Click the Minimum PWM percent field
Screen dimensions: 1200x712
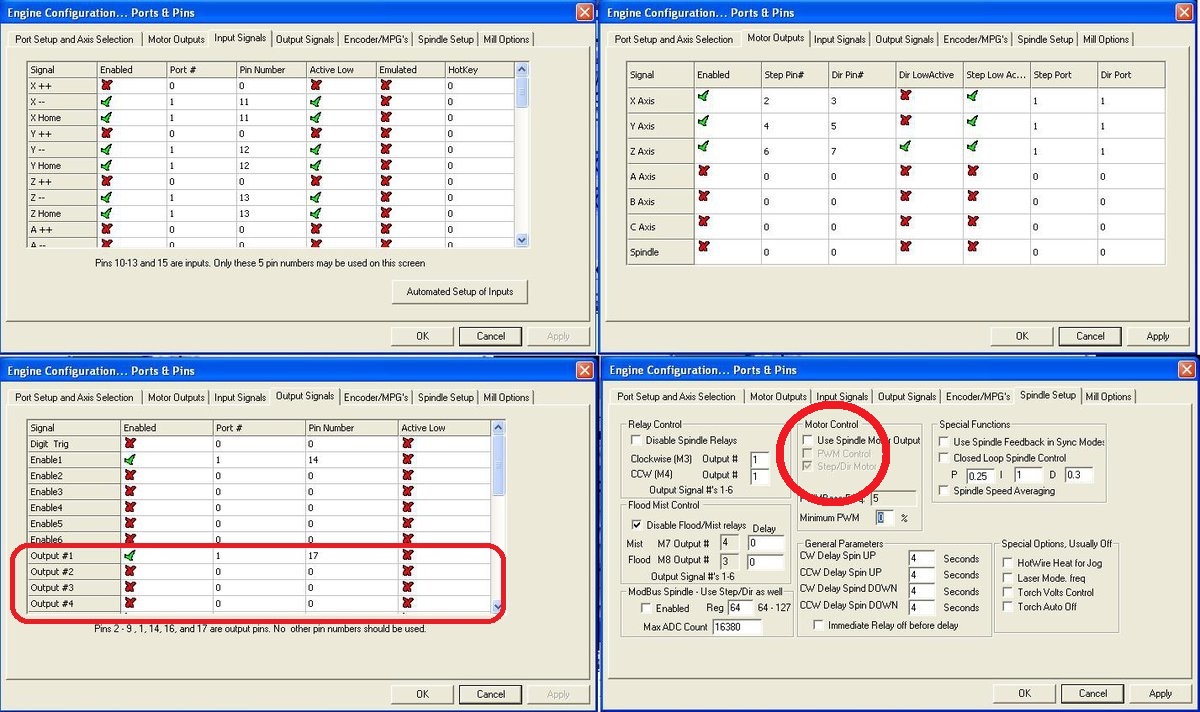click(885, 517)
